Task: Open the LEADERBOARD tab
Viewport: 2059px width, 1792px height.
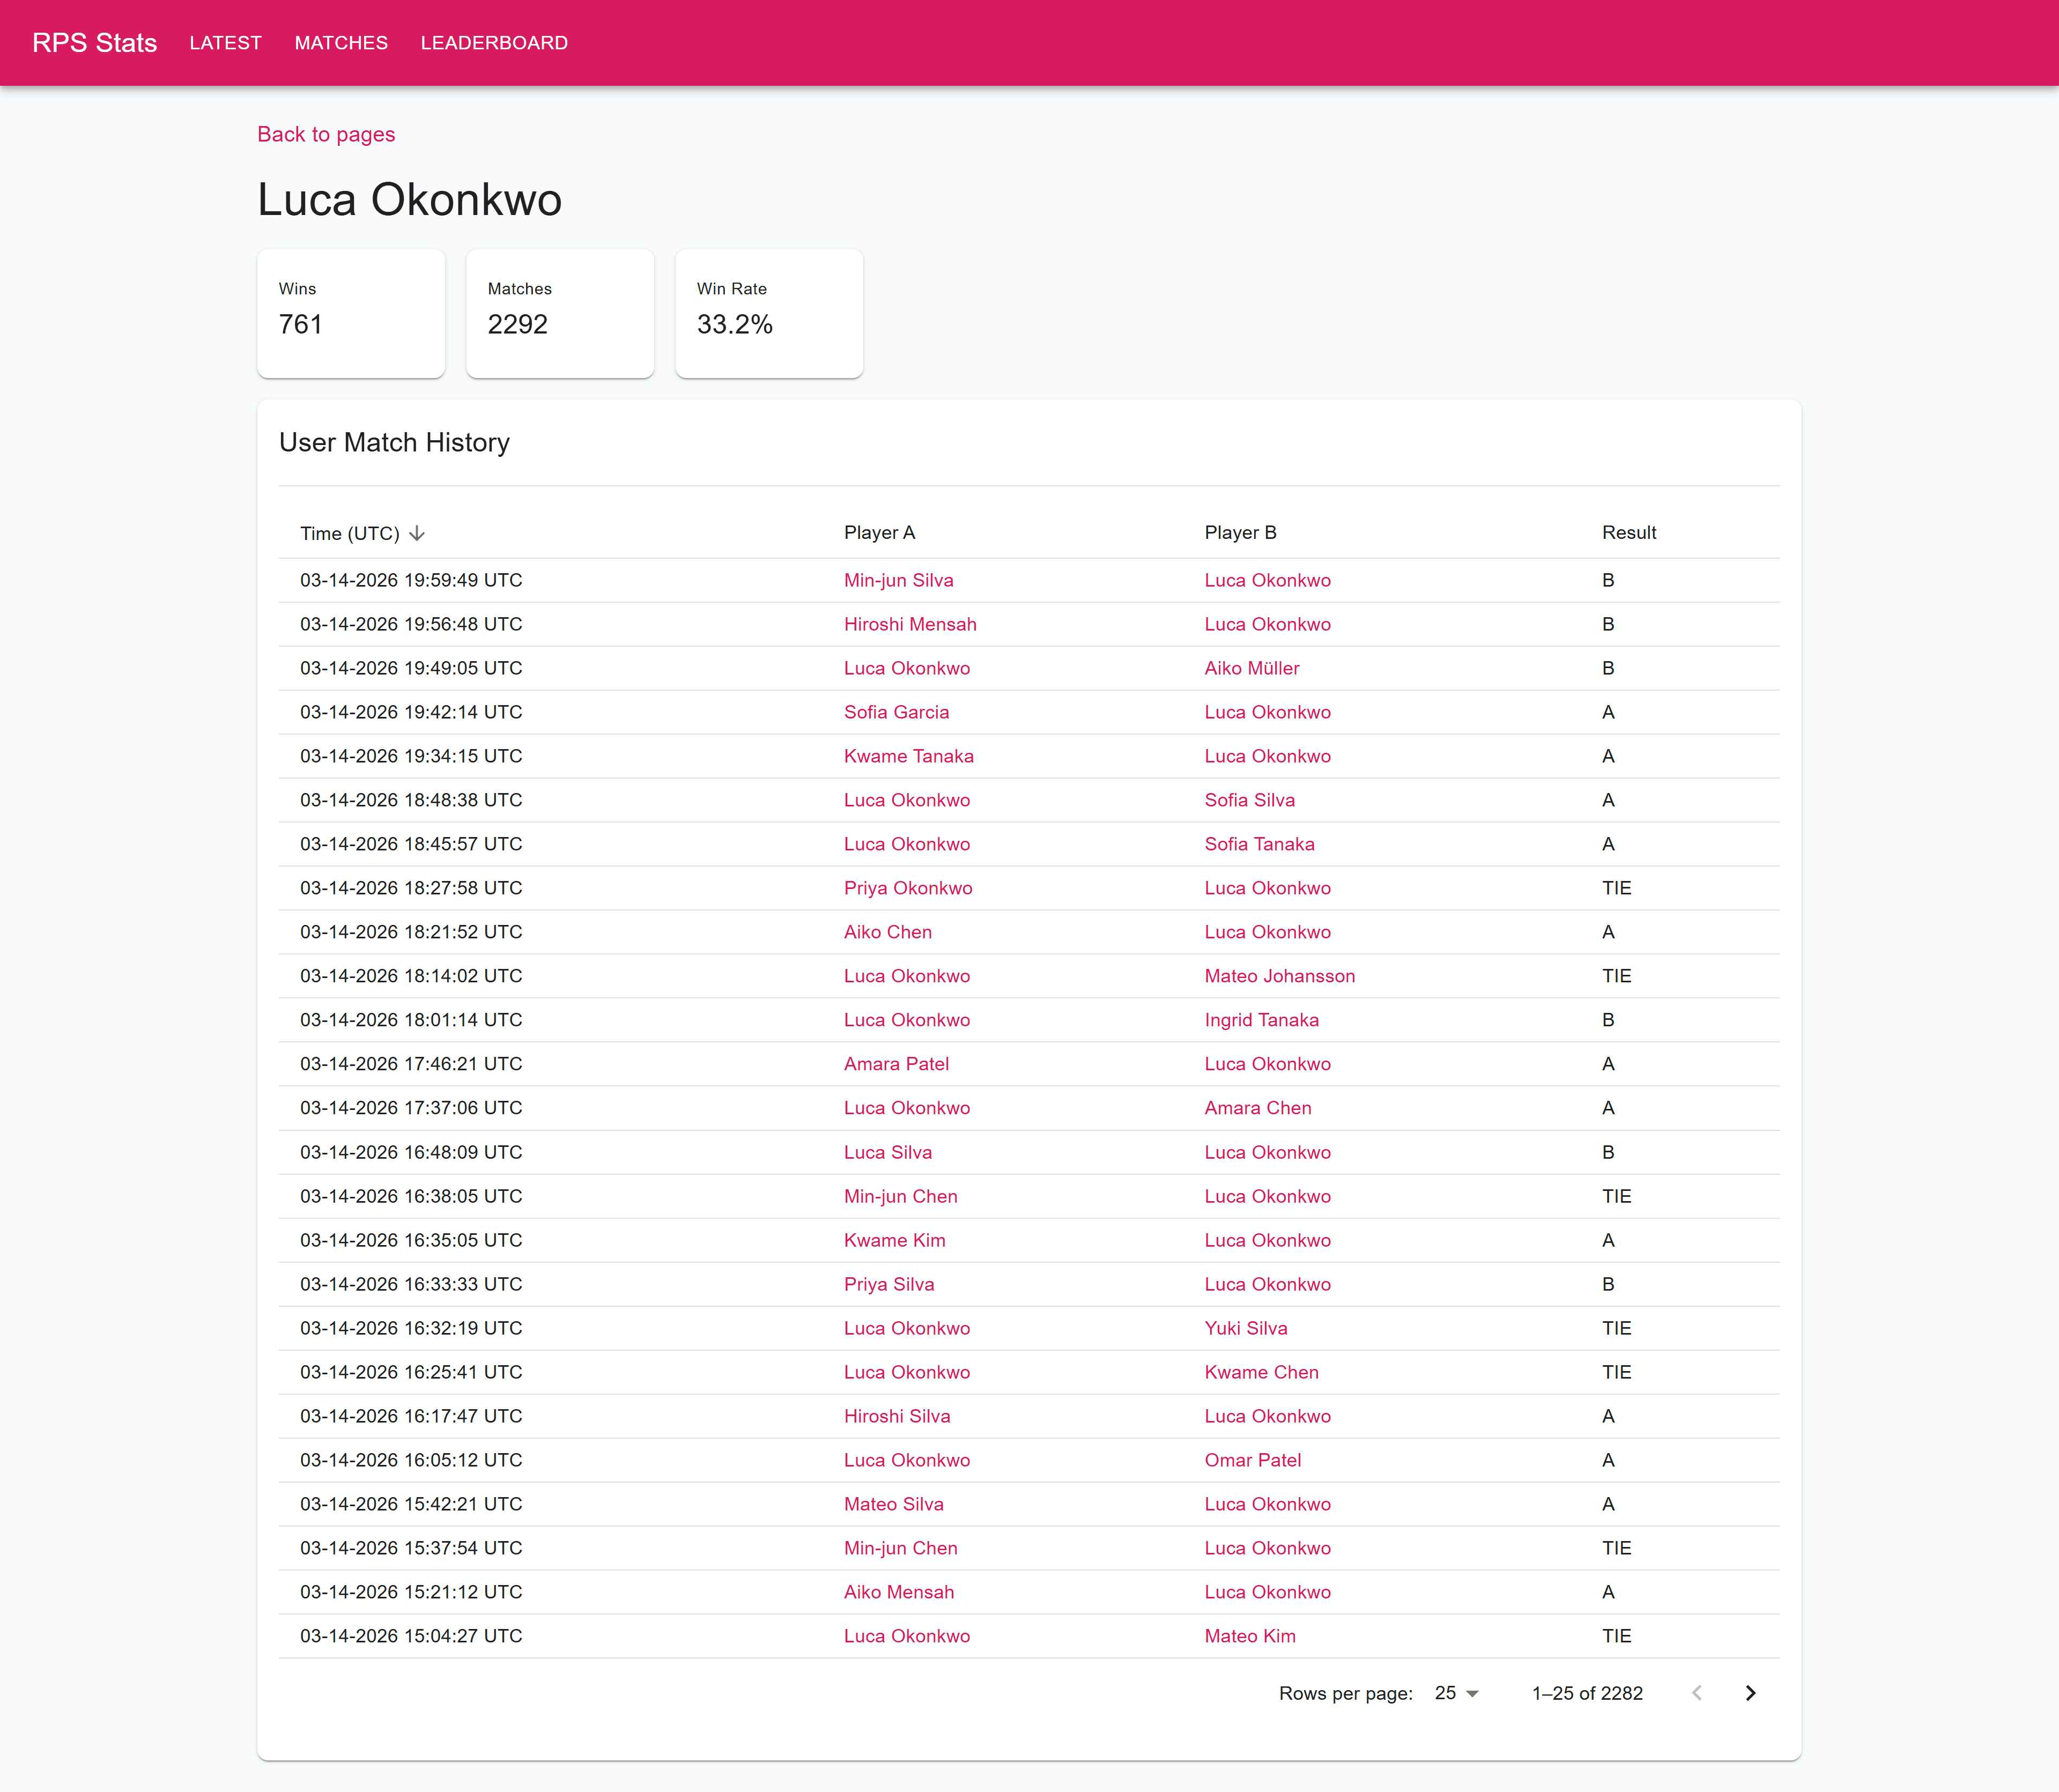Action: (494, 43)
